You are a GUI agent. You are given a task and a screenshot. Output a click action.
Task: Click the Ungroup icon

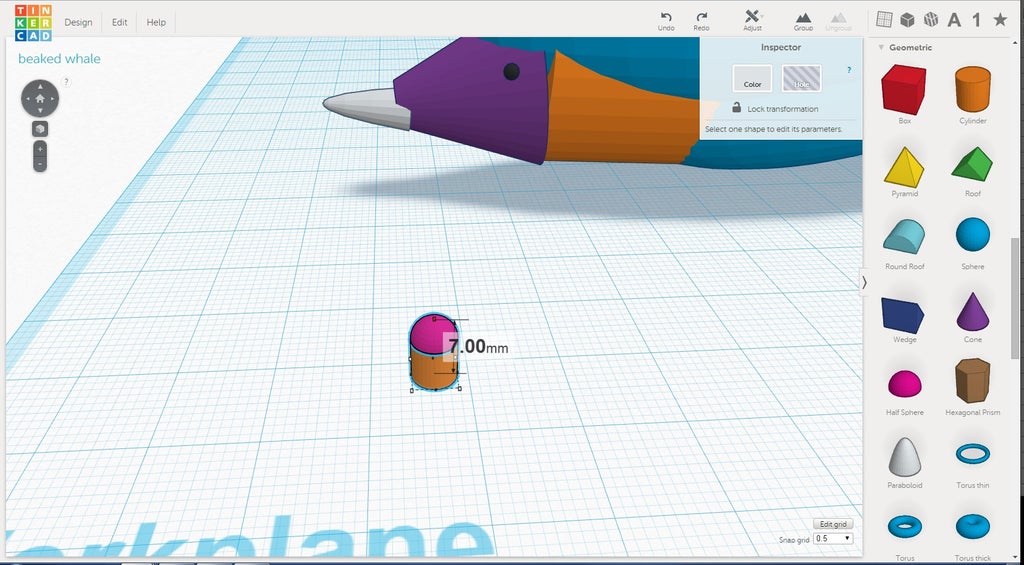[838, 21]
